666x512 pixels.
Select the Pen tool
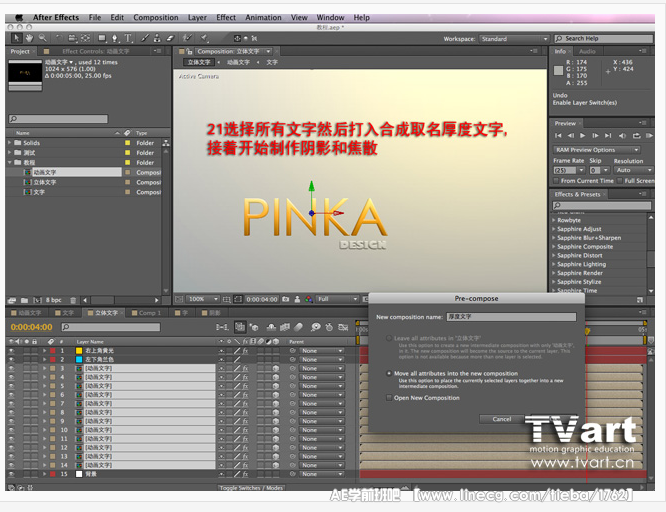[x=114, y=38]
